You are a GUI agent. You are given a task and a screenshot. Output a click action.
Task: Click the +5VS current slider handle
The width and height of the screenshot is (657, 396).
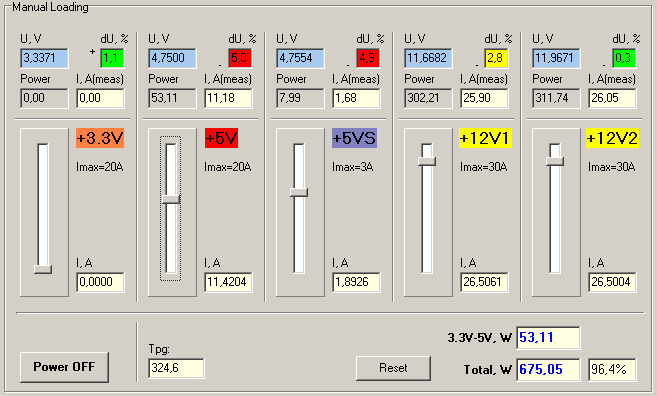pos(299,192)
